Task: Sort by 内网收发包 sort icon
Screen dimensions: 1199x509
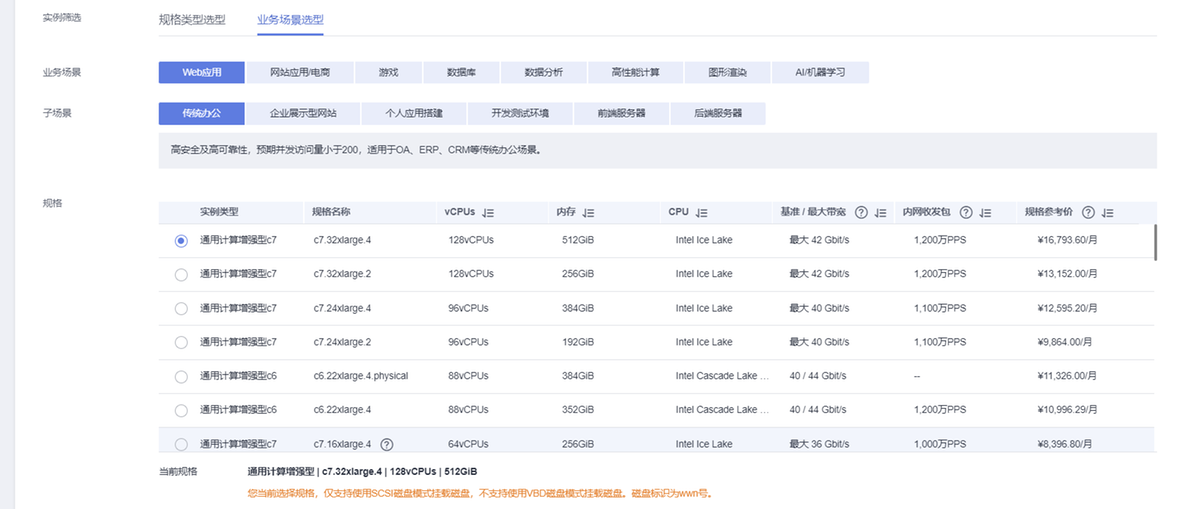Action: (x=985, y=212)
